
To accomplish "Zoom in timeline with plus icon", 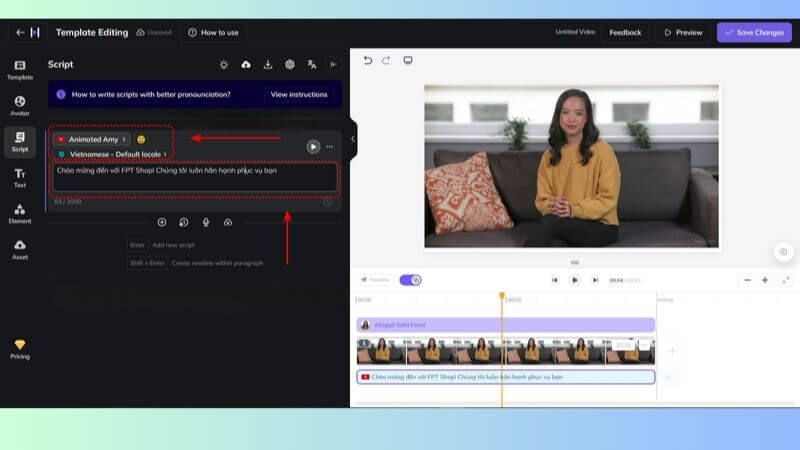I will coord(765,280).
